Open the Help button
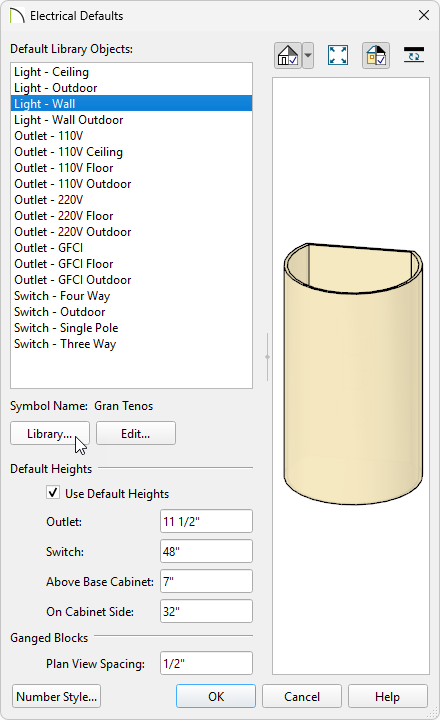This screenshot has height=720, width=440. [x=388, y=697]
